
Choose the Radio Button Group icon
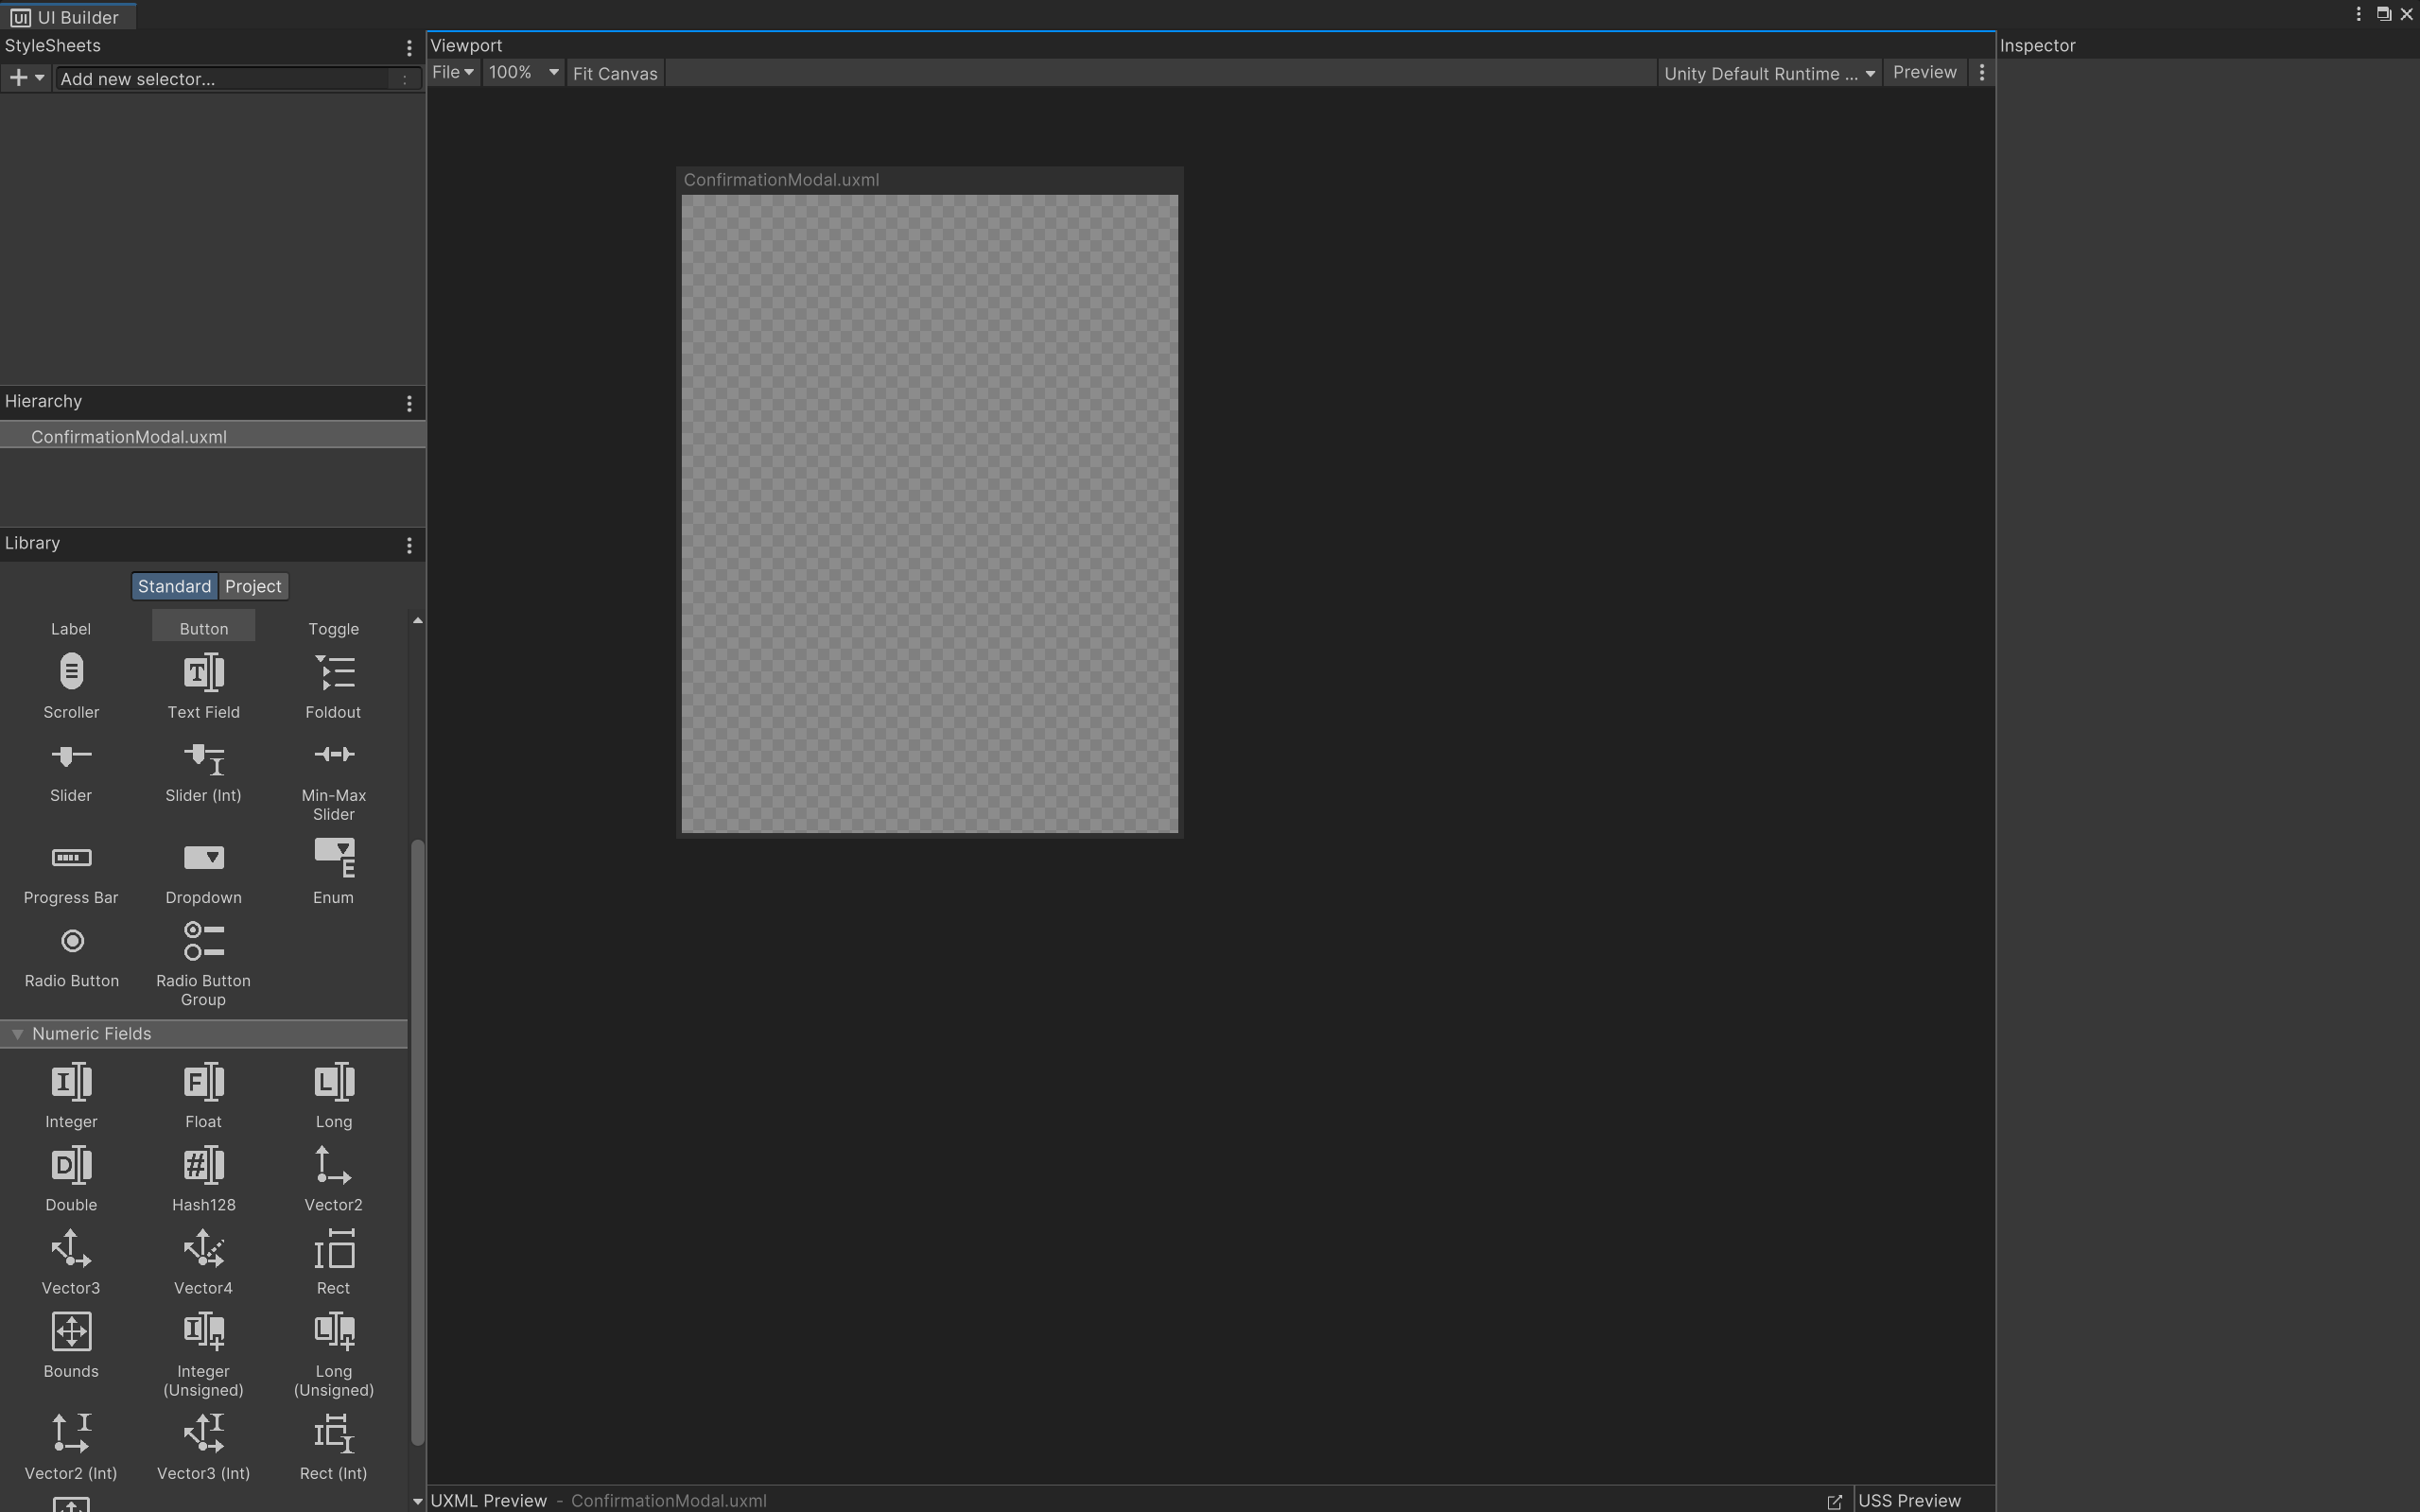click(x=203, y=941)
